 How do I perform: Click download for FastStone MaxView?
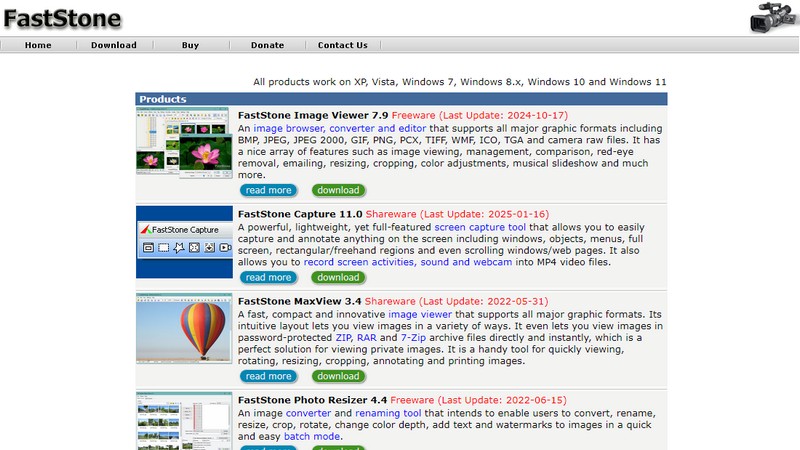coord(338,377)
